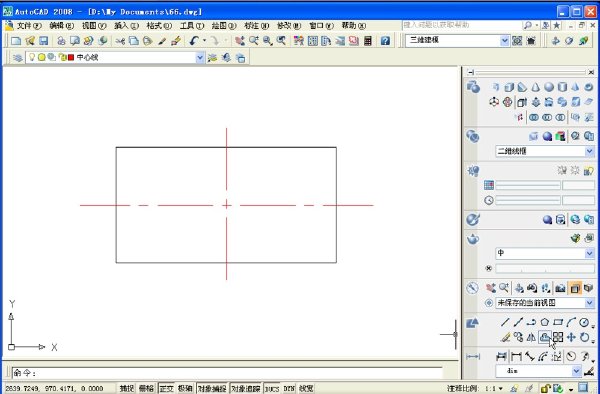The height and width of the screenshot is (394, 600).
Task: Select the Move tool icon
Action: coord(571,337)
